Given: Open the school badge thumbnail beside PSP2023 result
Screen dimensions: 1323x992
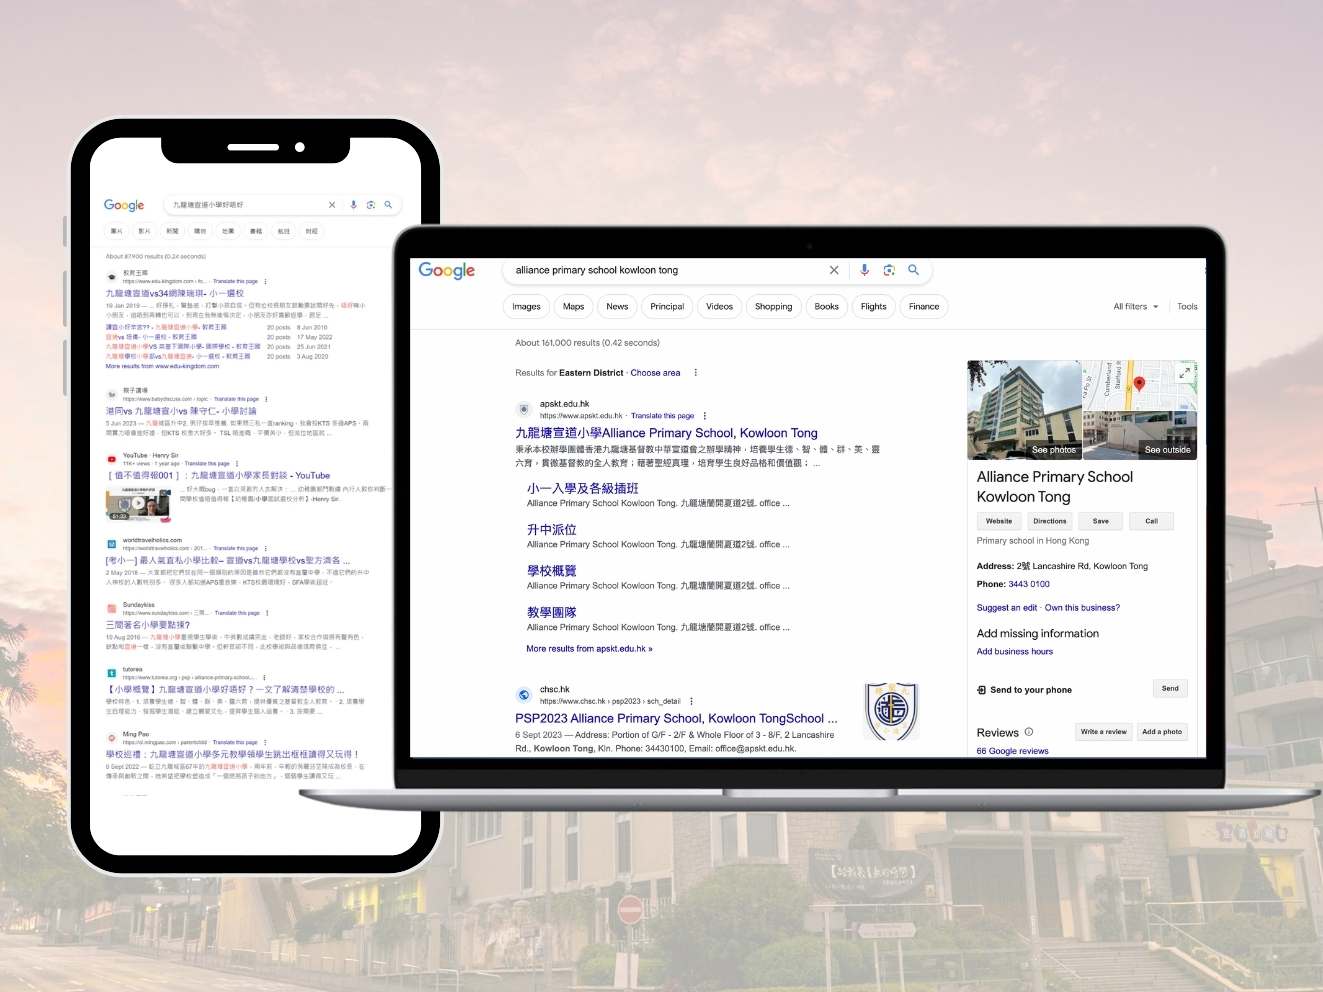Looking at the screenshot, I should pos(891,711).
